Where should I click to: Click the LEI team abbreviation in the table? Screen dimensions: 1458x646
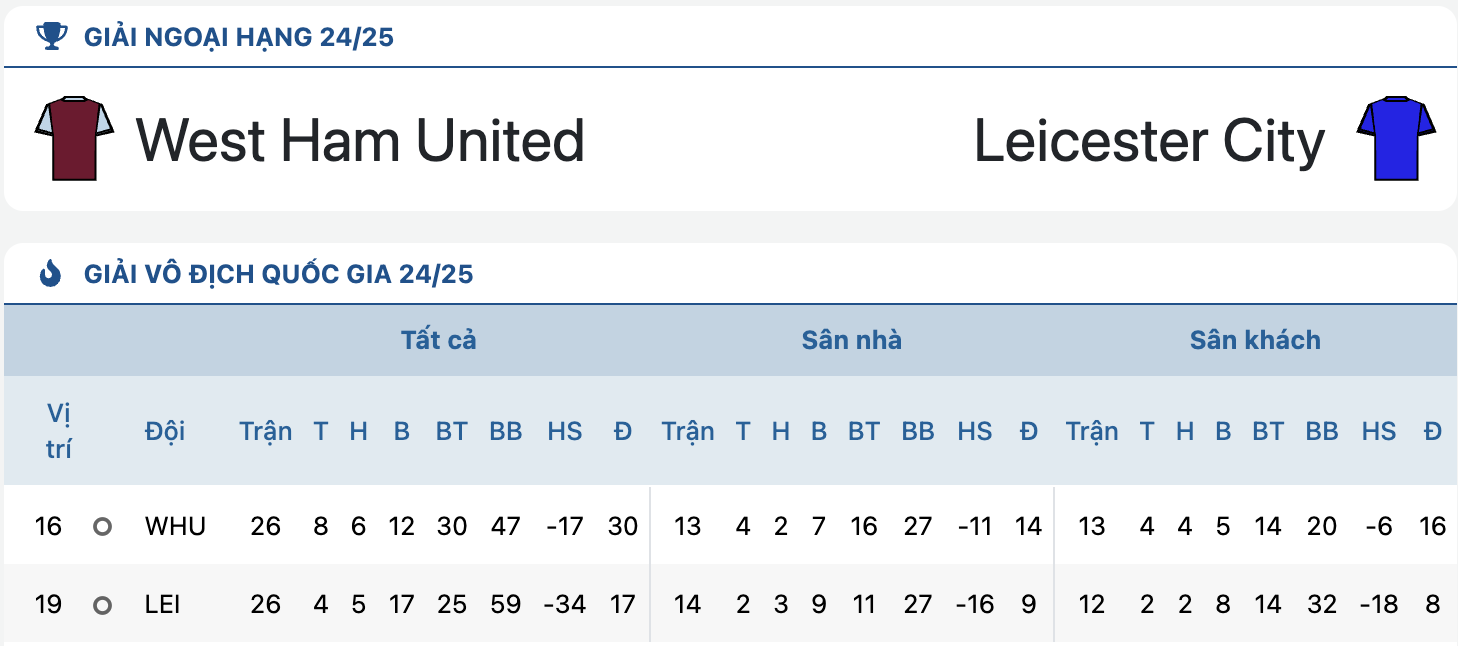pos(163,605)
